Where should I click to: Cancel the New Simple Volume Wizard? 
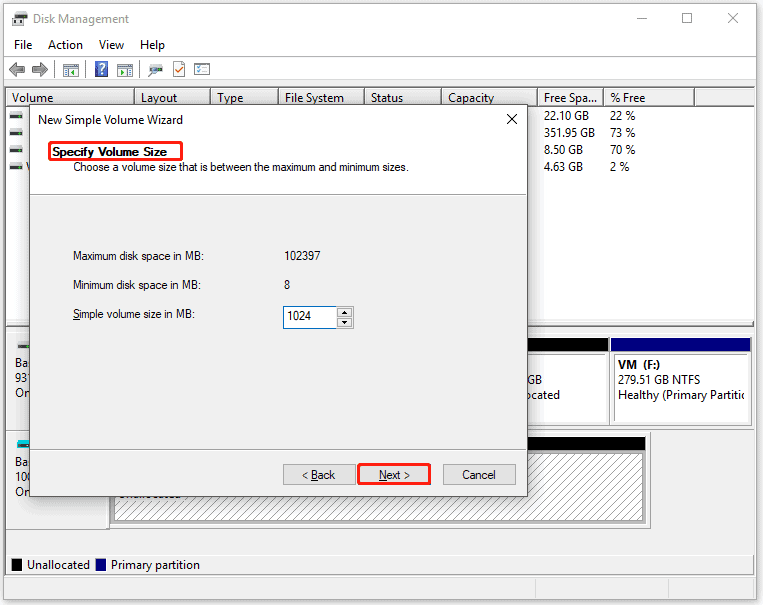click(x=479, y=475)
